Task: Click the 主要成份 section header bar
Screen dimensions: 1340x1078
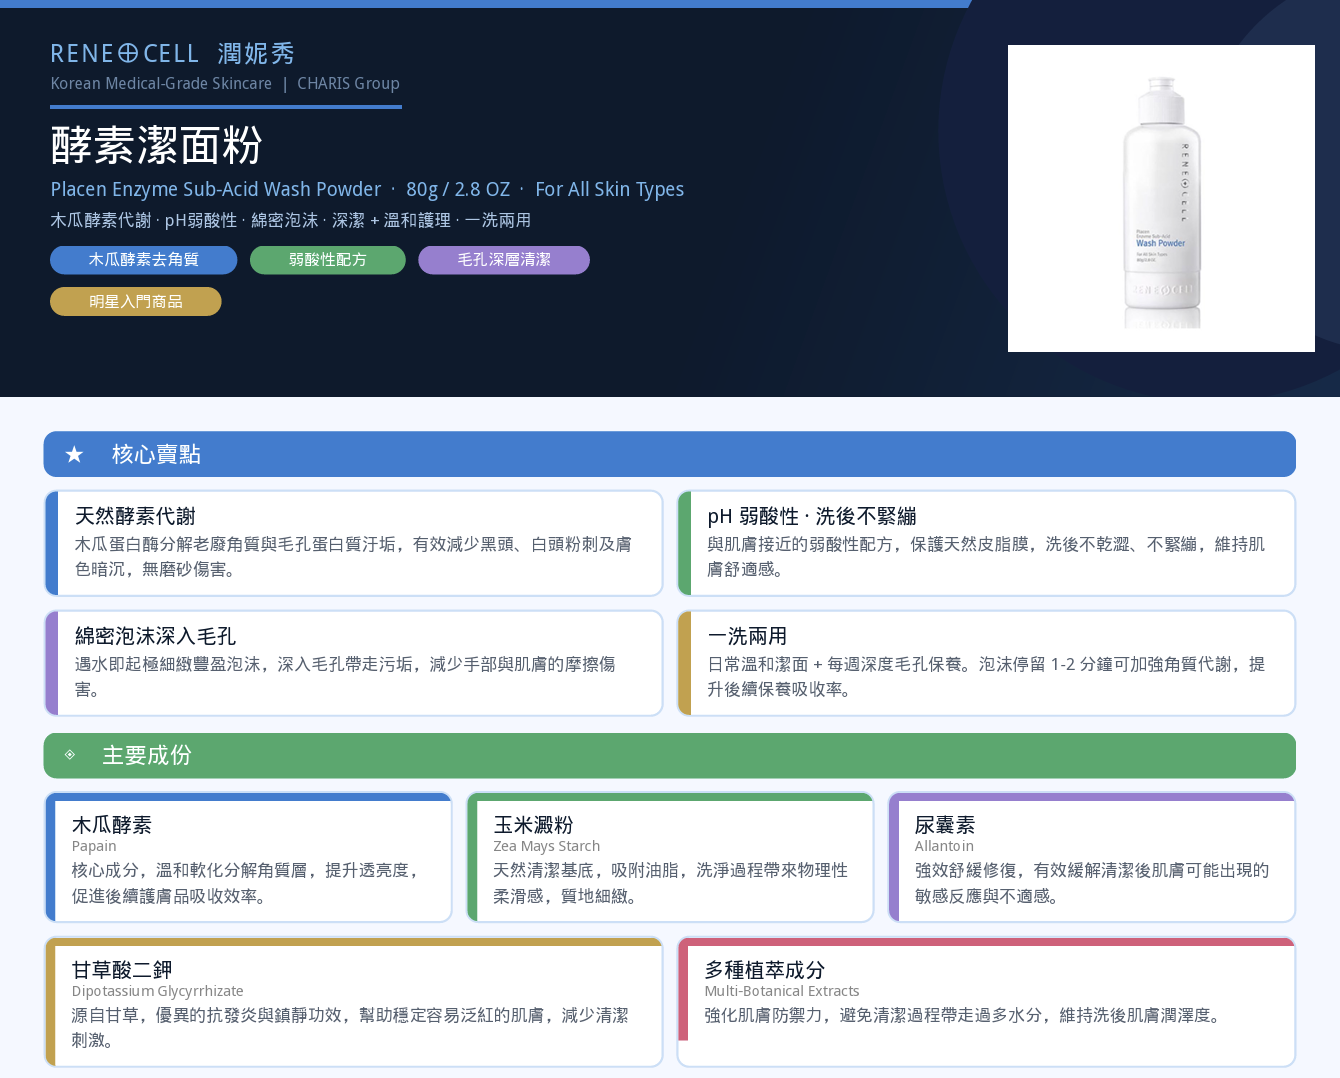Action: [x=670, y=755]
